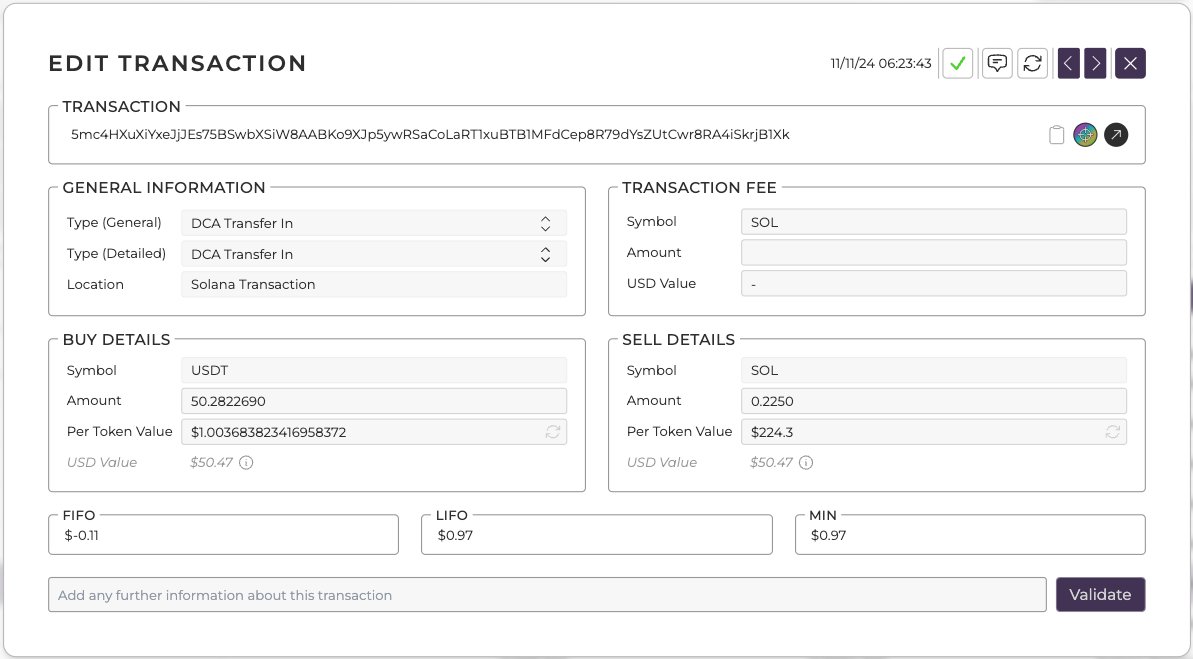1193x659 pixels.
Task: Select the transaction hash text
Action: pyautogui.click(x=430, y=135)
